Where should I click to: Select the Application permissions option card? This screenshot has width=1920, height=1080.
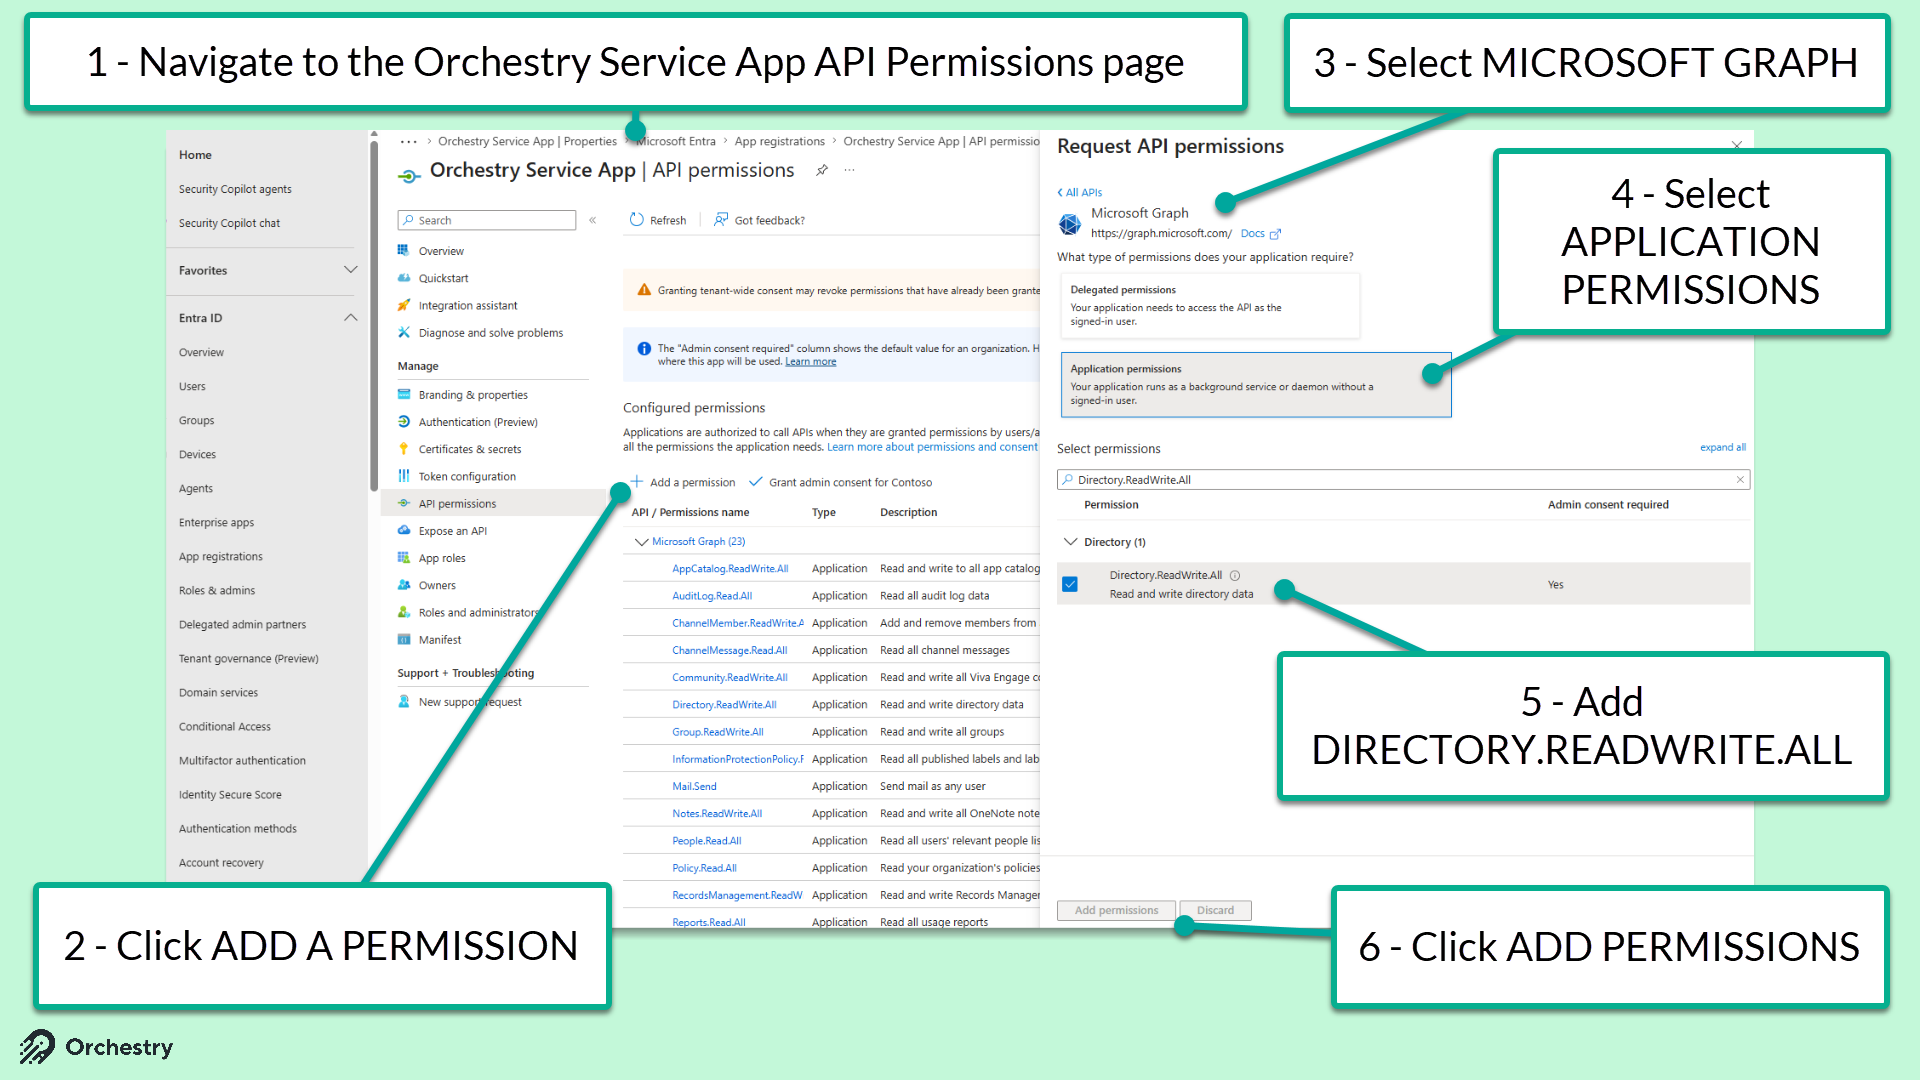click(1255, 385)
